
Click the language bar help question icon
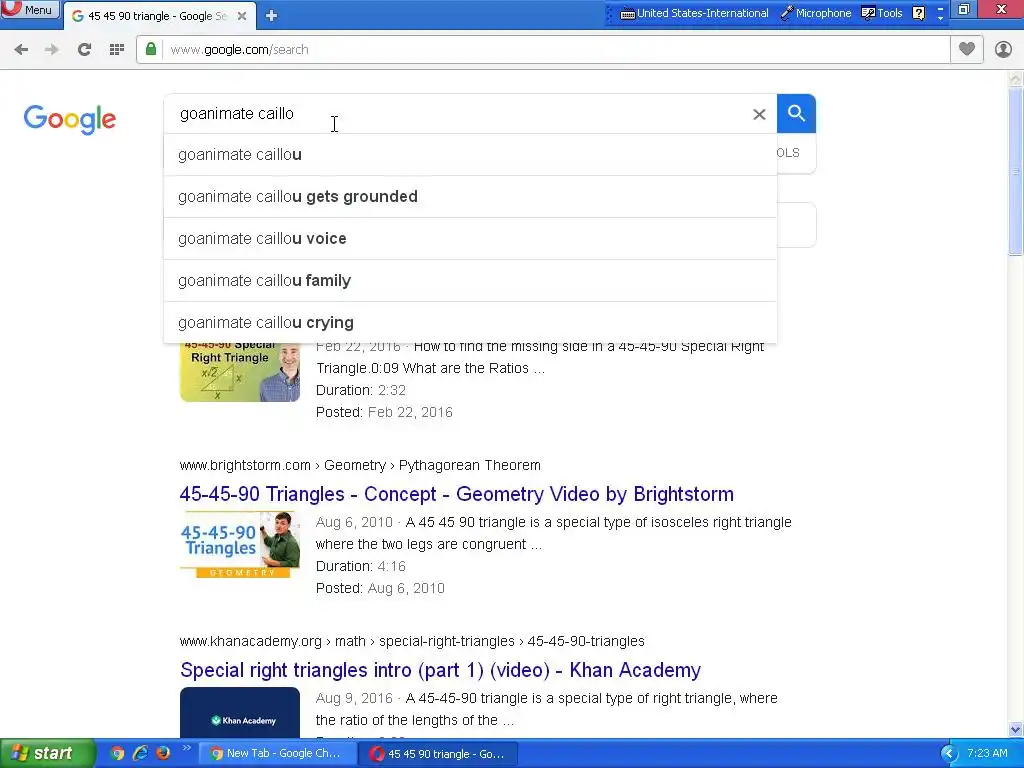click(918, 13)
